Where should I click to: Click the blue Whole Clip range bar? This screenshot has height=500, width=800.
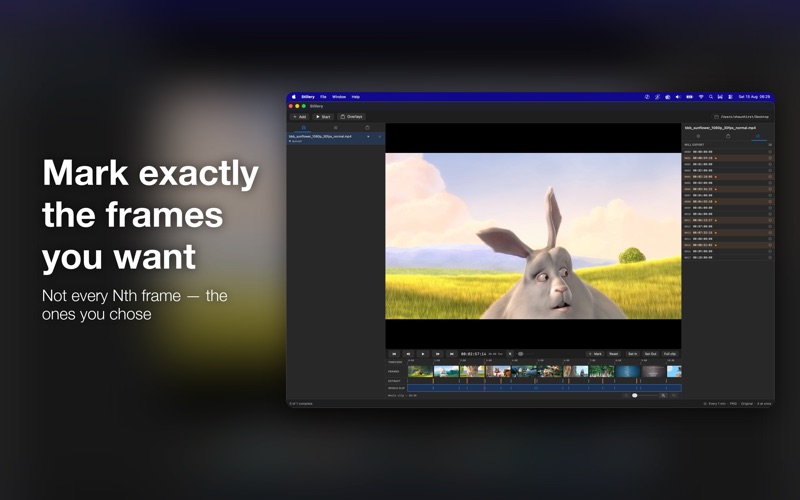[x=544, y=388]
